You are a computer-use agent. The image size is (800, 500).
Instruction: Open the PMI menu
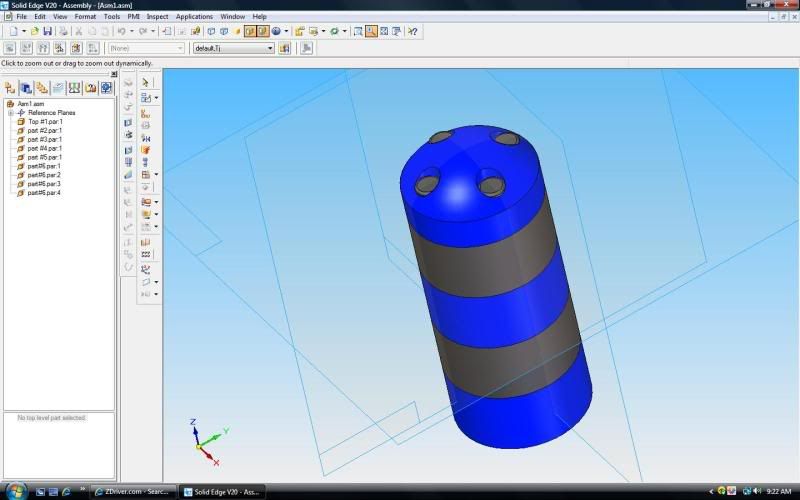tap(133, 17)
